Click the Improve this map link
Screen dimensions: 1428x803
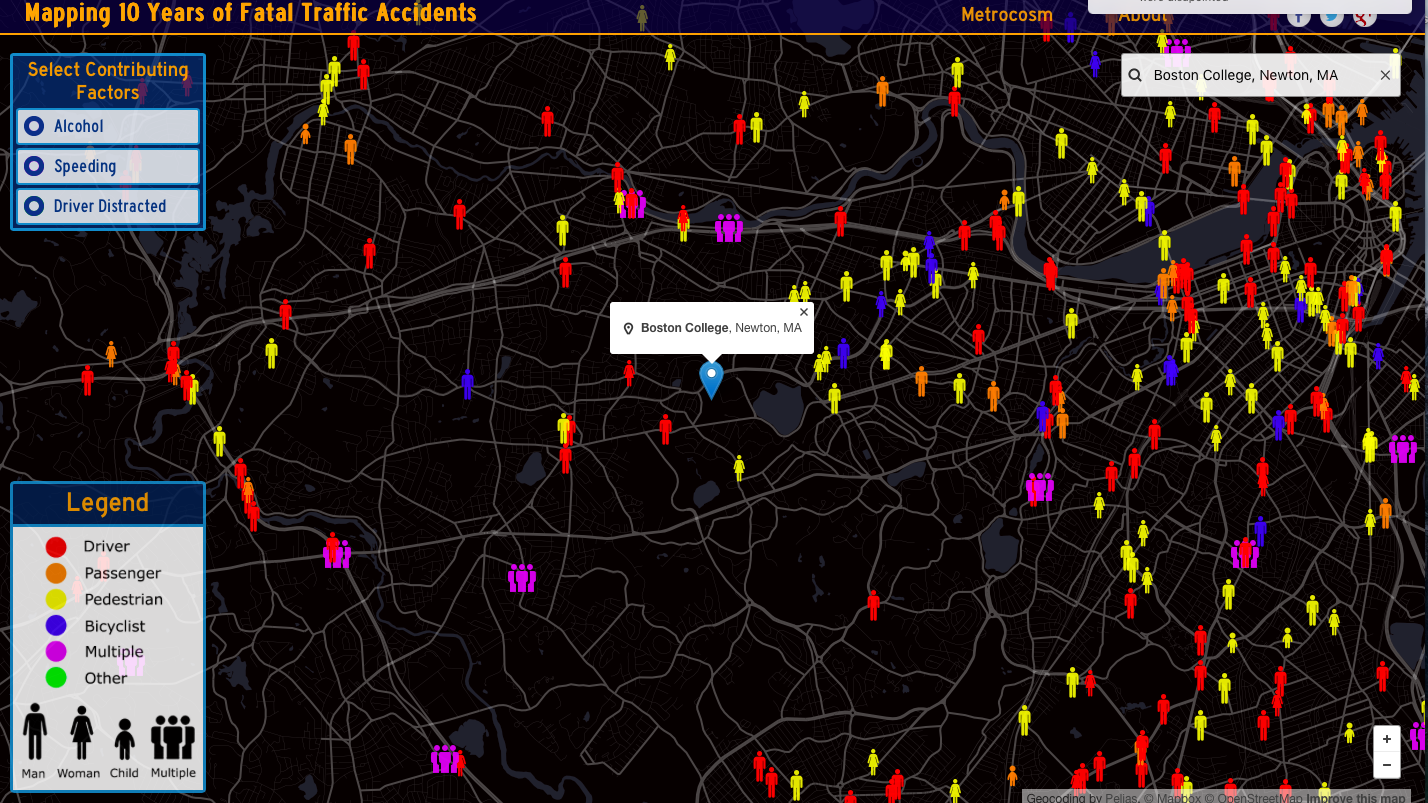pyautogui.click(x=1357, y=798)
